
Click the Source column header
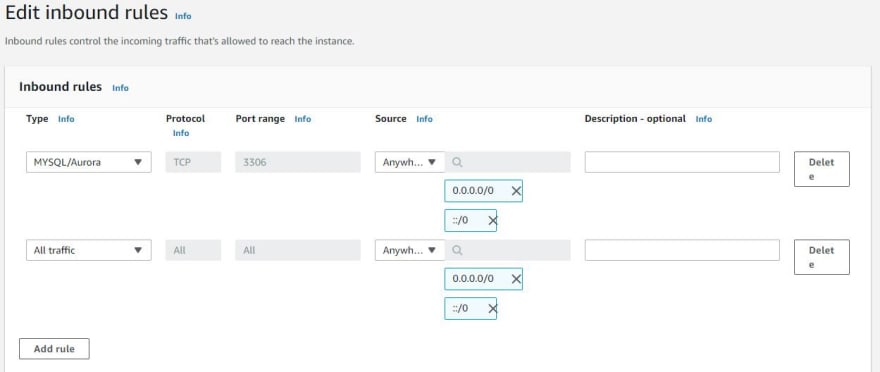pyautogui.click(x=391, y=119)
